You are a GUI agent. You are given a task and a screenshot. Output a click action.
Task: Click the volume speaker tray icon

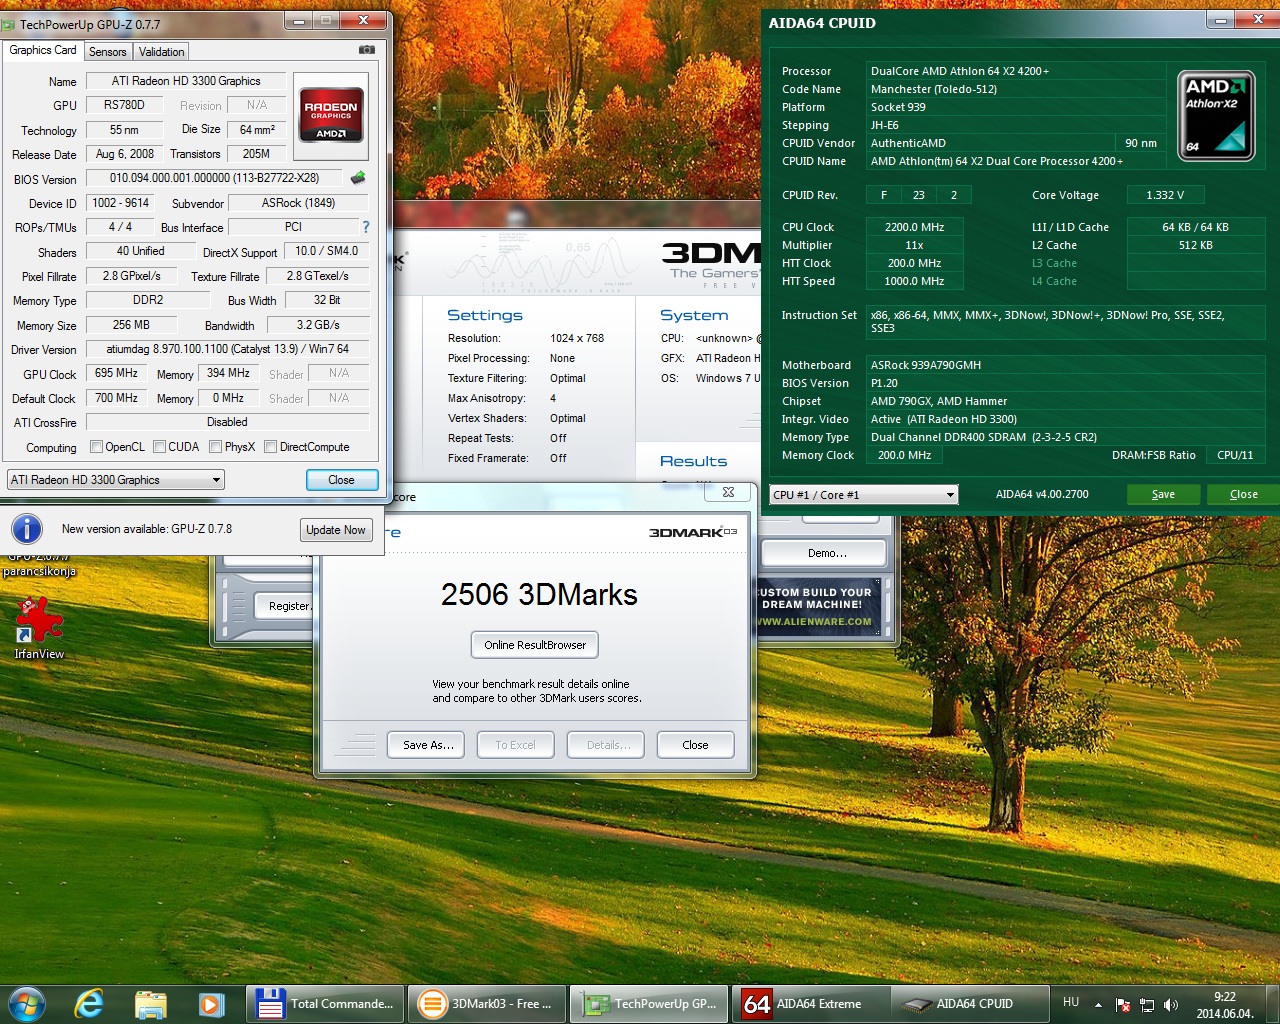tap(1170, 1005)
